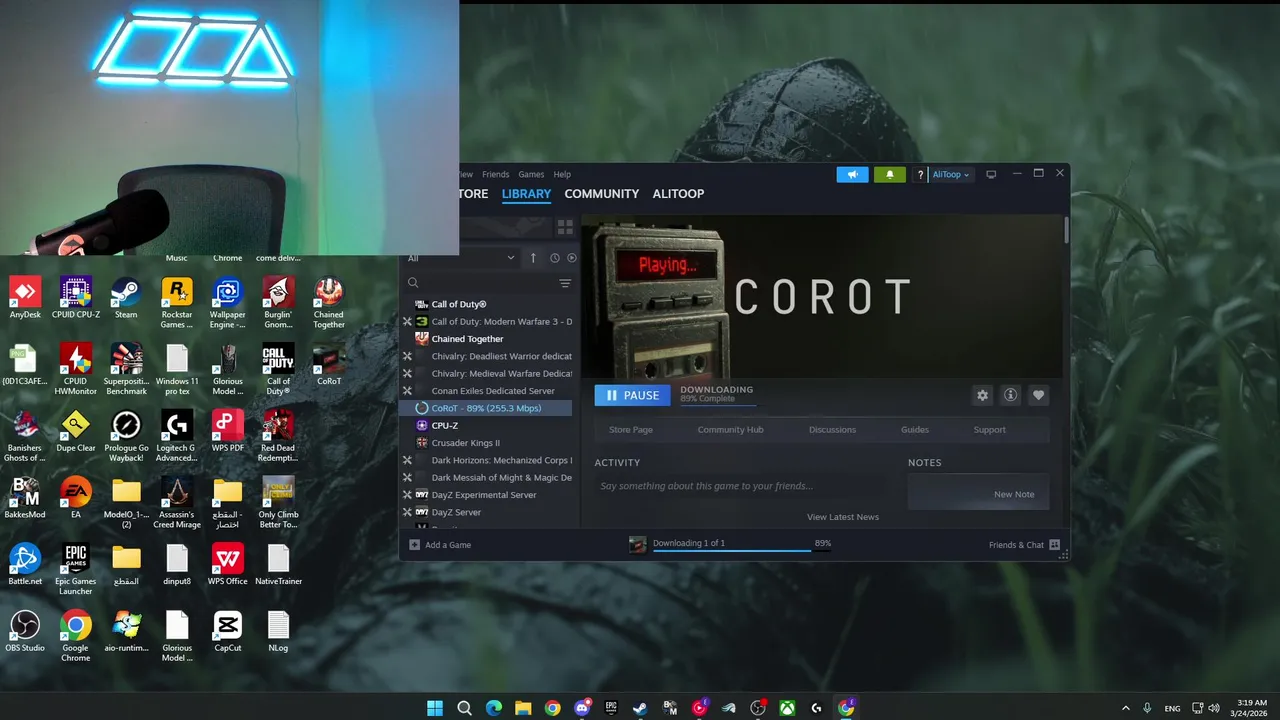Open Steam notifications bell
Image resolution: width=1280 pixels, height=720 pixels.
point(889,174)
